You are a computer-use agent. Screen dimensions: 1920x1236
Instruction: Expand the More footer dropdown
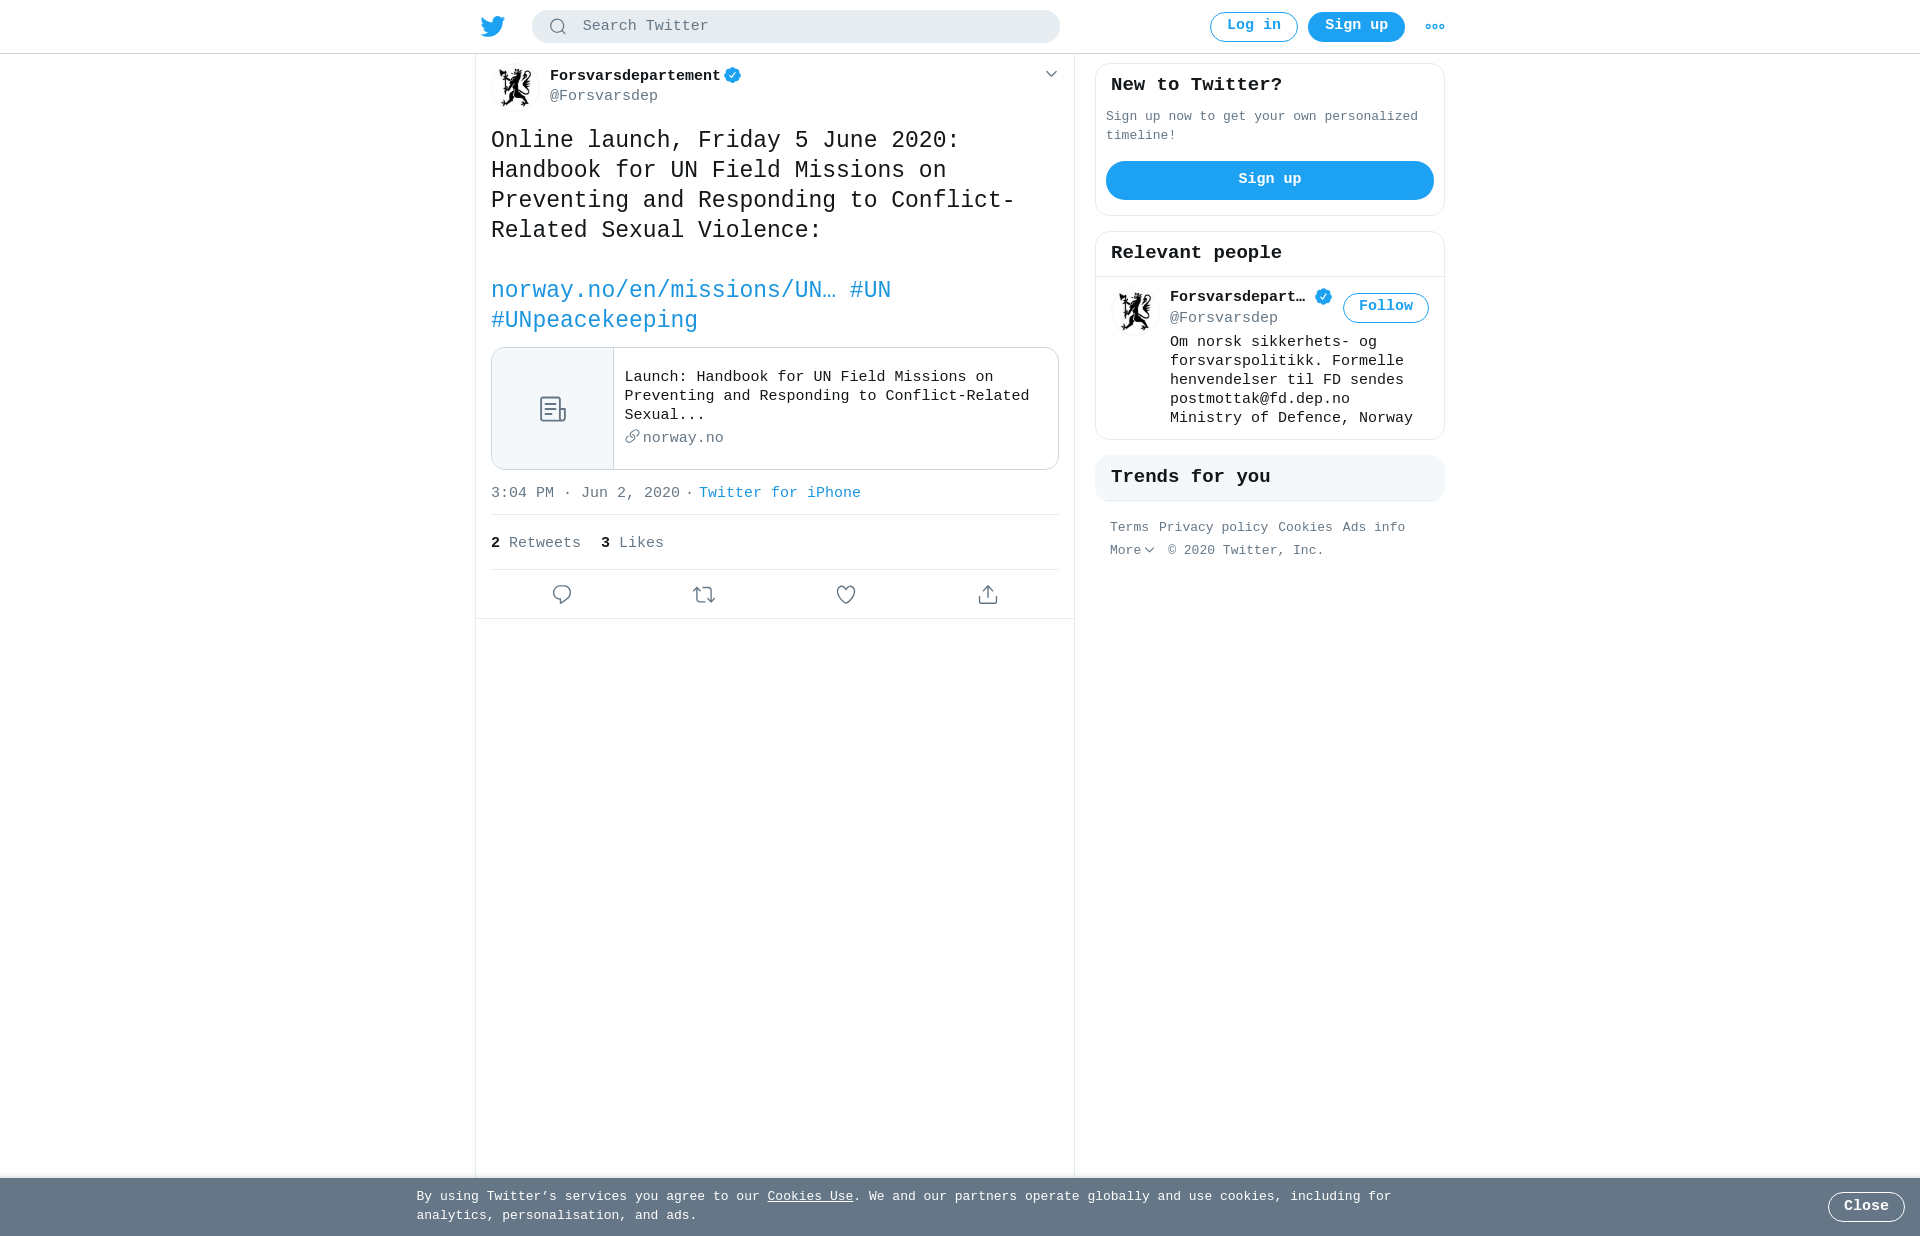click(1132, 550)
